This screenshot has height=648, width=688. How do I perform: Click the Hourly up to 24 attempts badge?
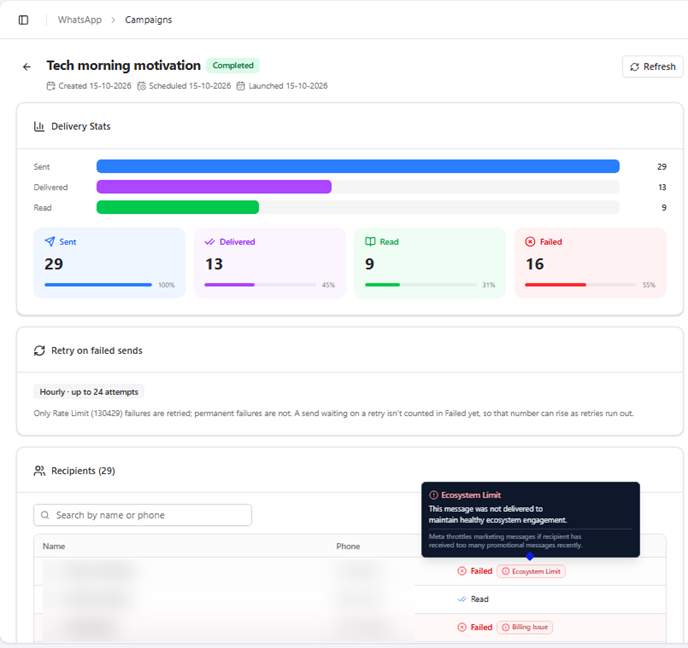click(x=89, y=392)
